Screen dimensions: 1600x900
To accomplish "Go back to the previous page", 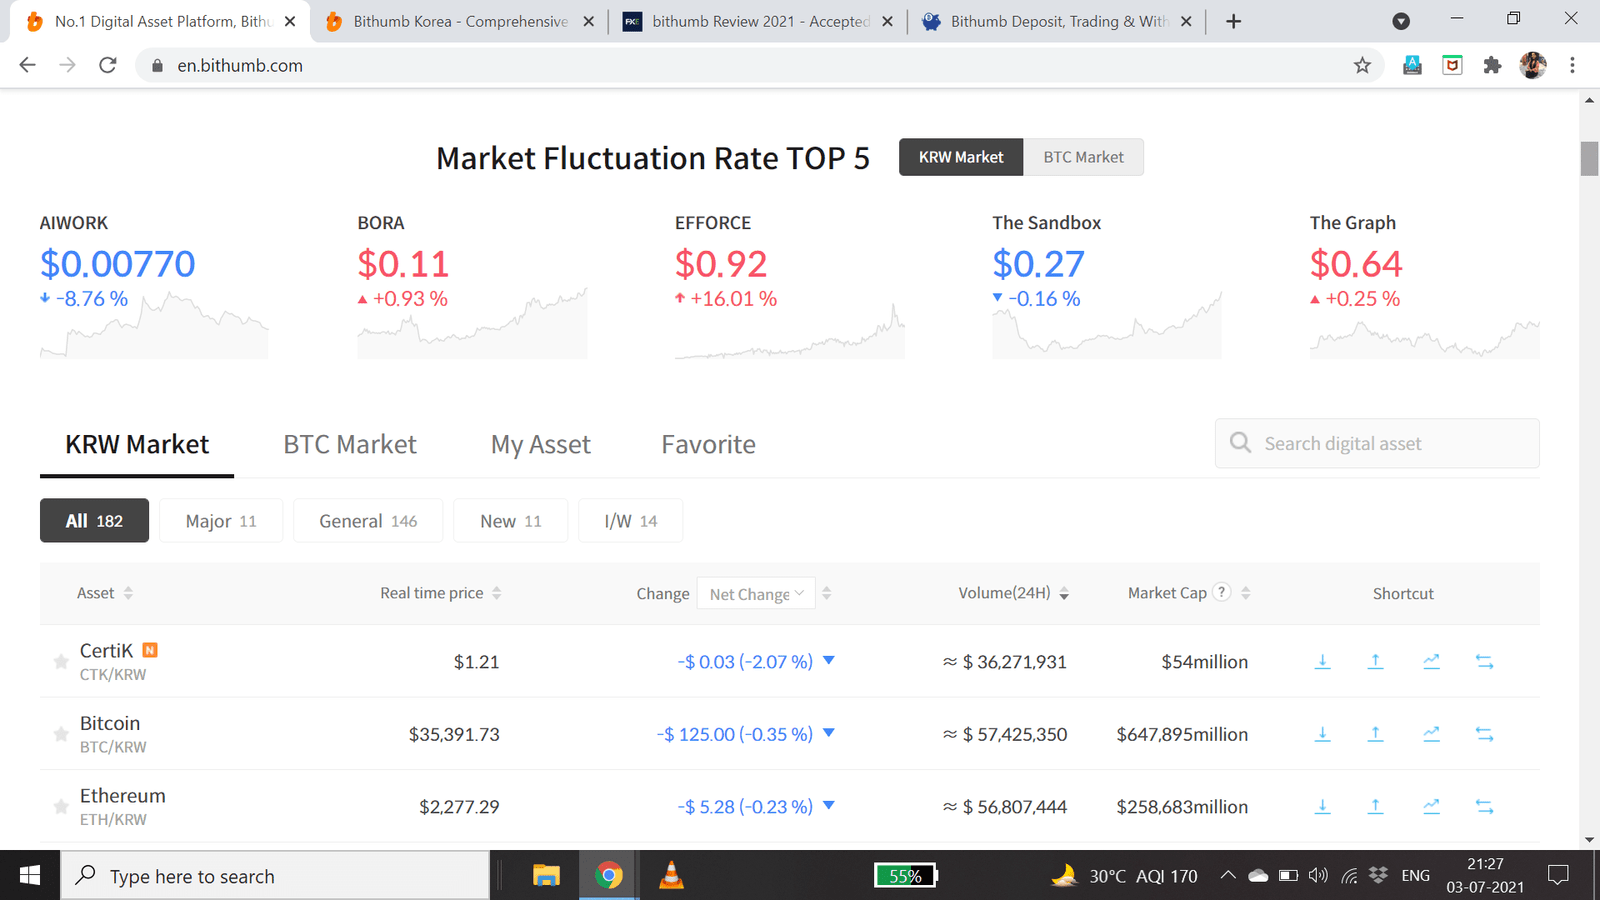I will (x=27, y=65).
